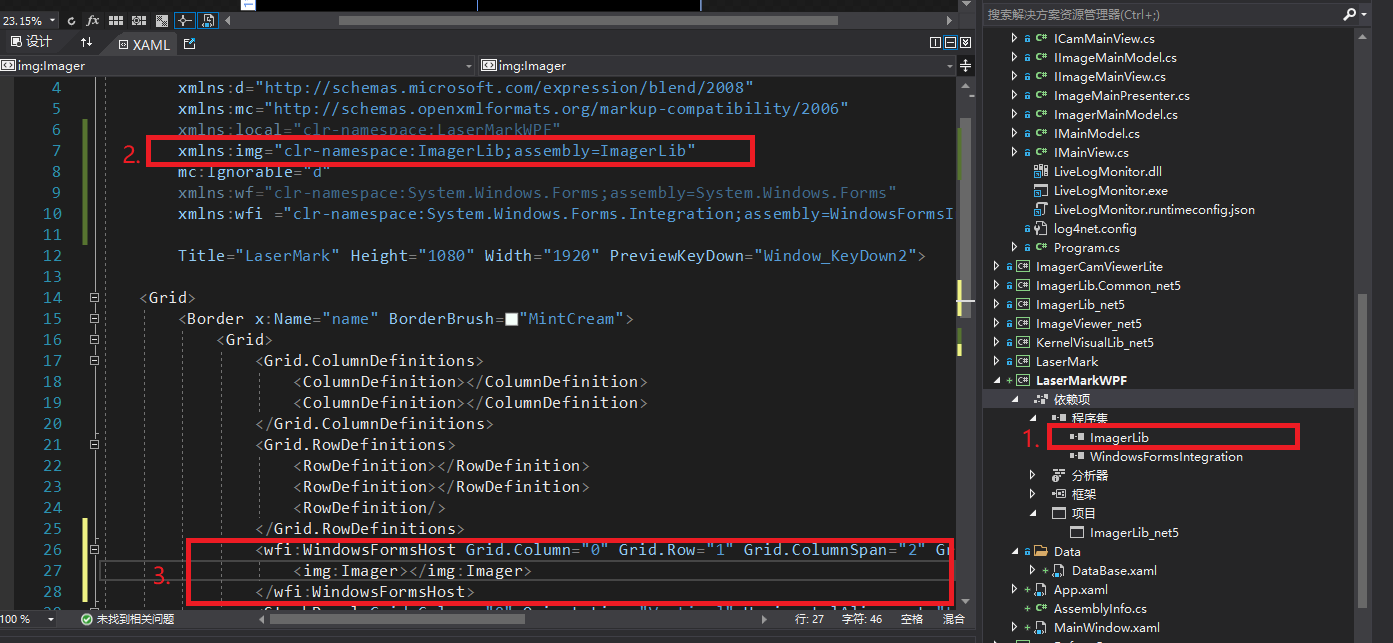
Task: Click the search magnifier in Solution Explorer
Action: tap(1349, 14)
